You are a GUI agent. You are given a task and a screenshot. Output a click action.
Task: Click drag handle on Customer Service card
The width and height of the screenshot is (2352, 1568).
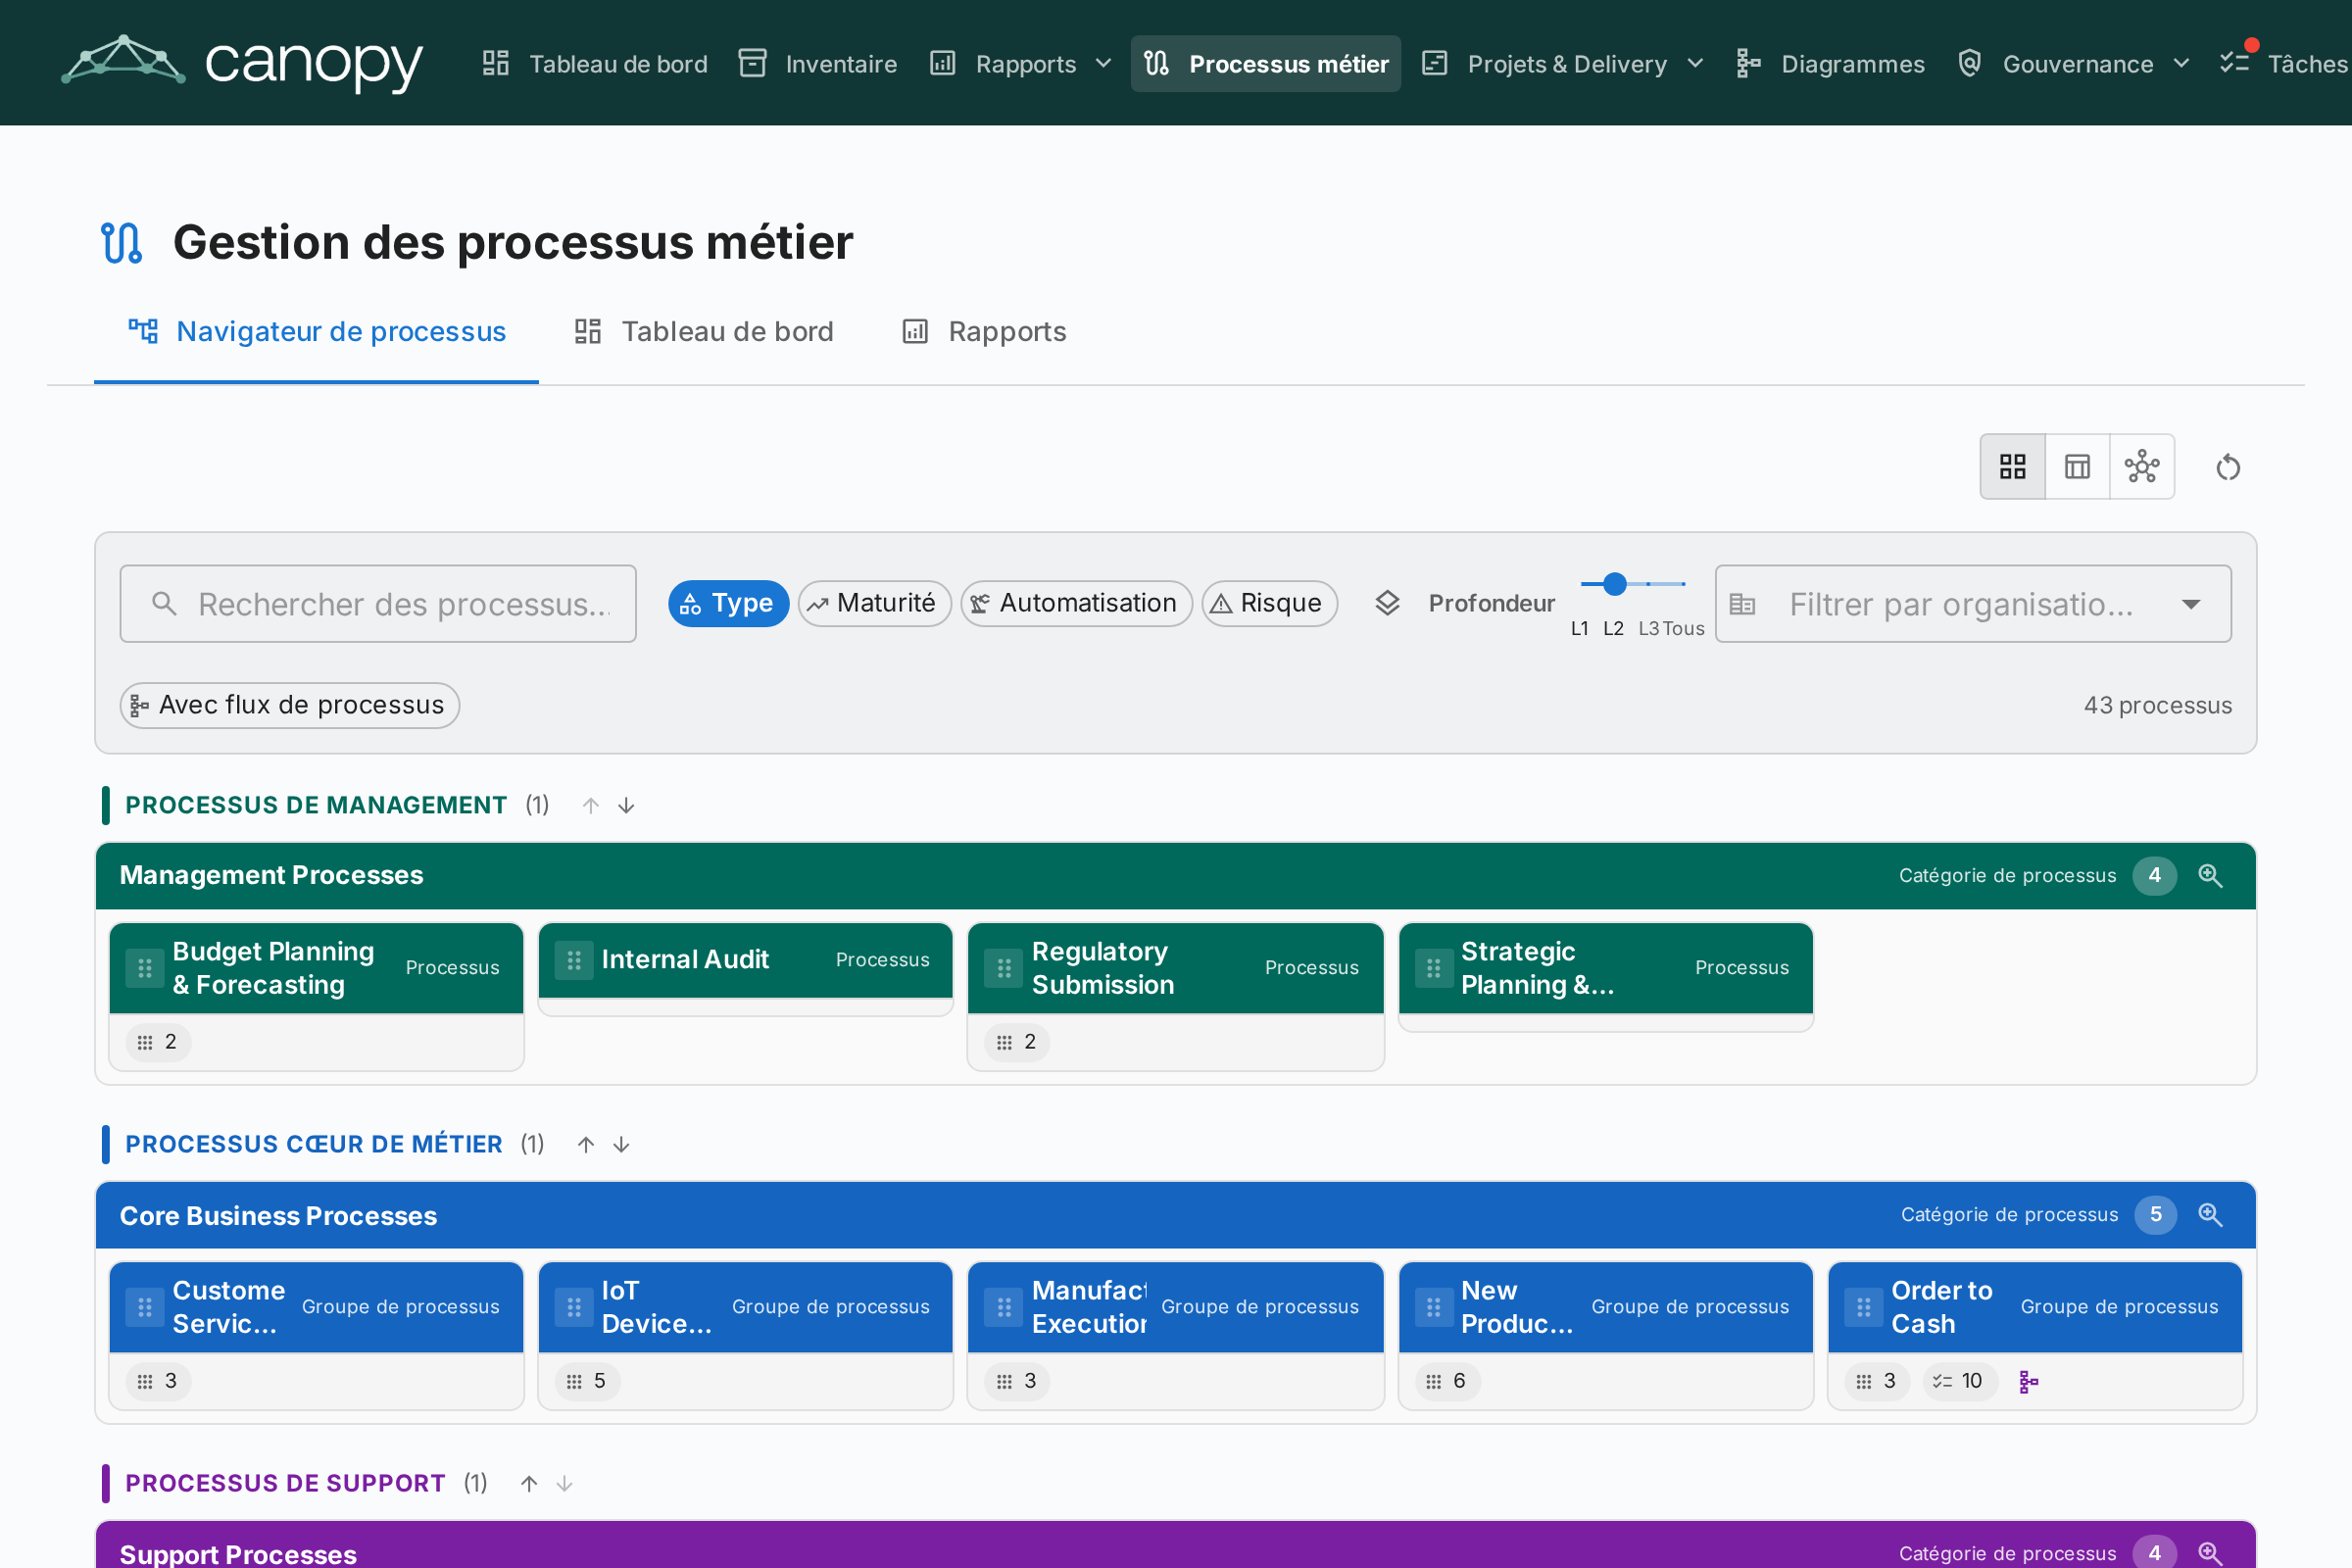pyautogui.click(x=144, y=1306)
